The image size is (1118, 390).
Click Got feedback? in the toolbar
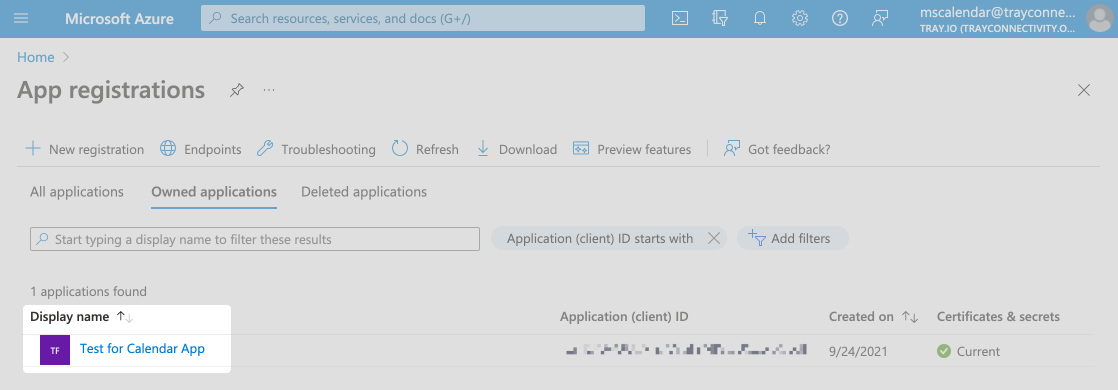[776, 149]
